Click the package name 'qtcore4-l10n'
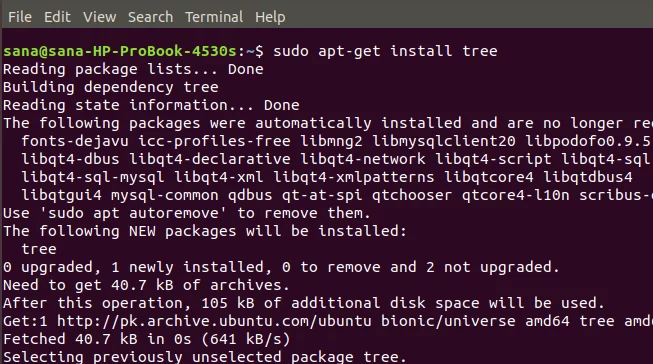This screenshot has width=653, height=364. tap(516, 195)
